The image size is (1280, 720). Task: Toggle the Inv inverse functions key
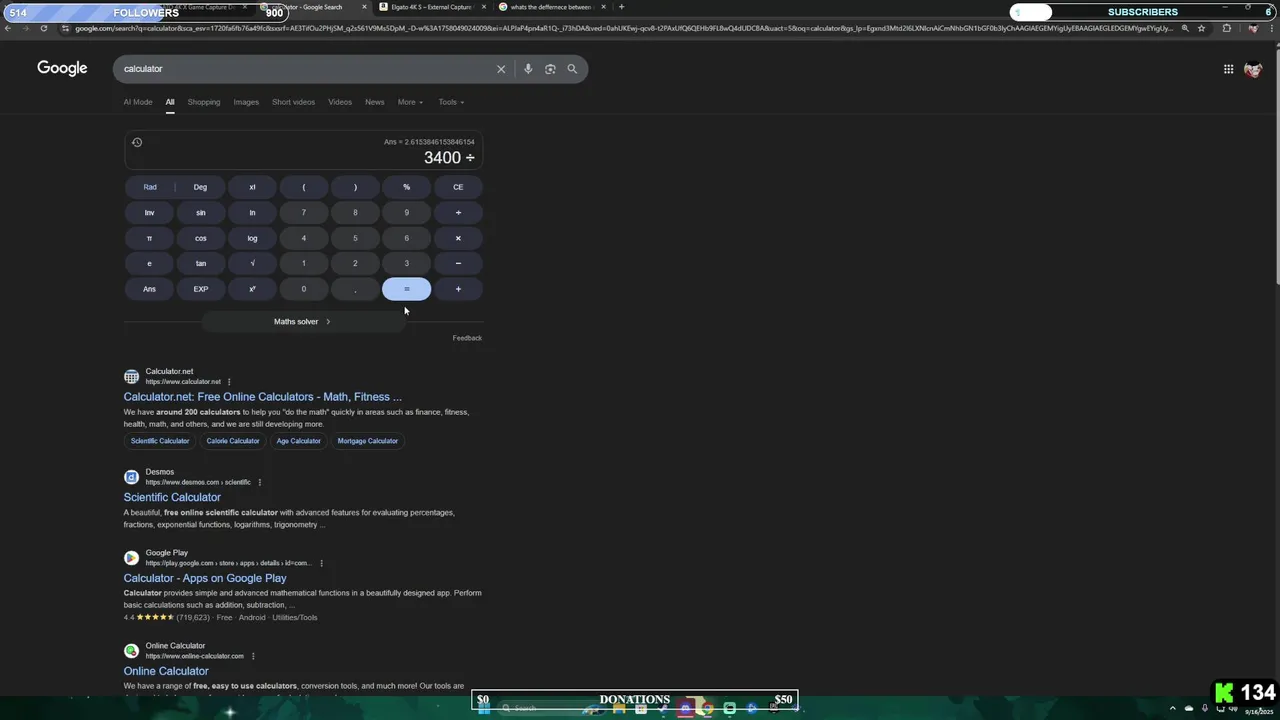click(x=149, y=213)
